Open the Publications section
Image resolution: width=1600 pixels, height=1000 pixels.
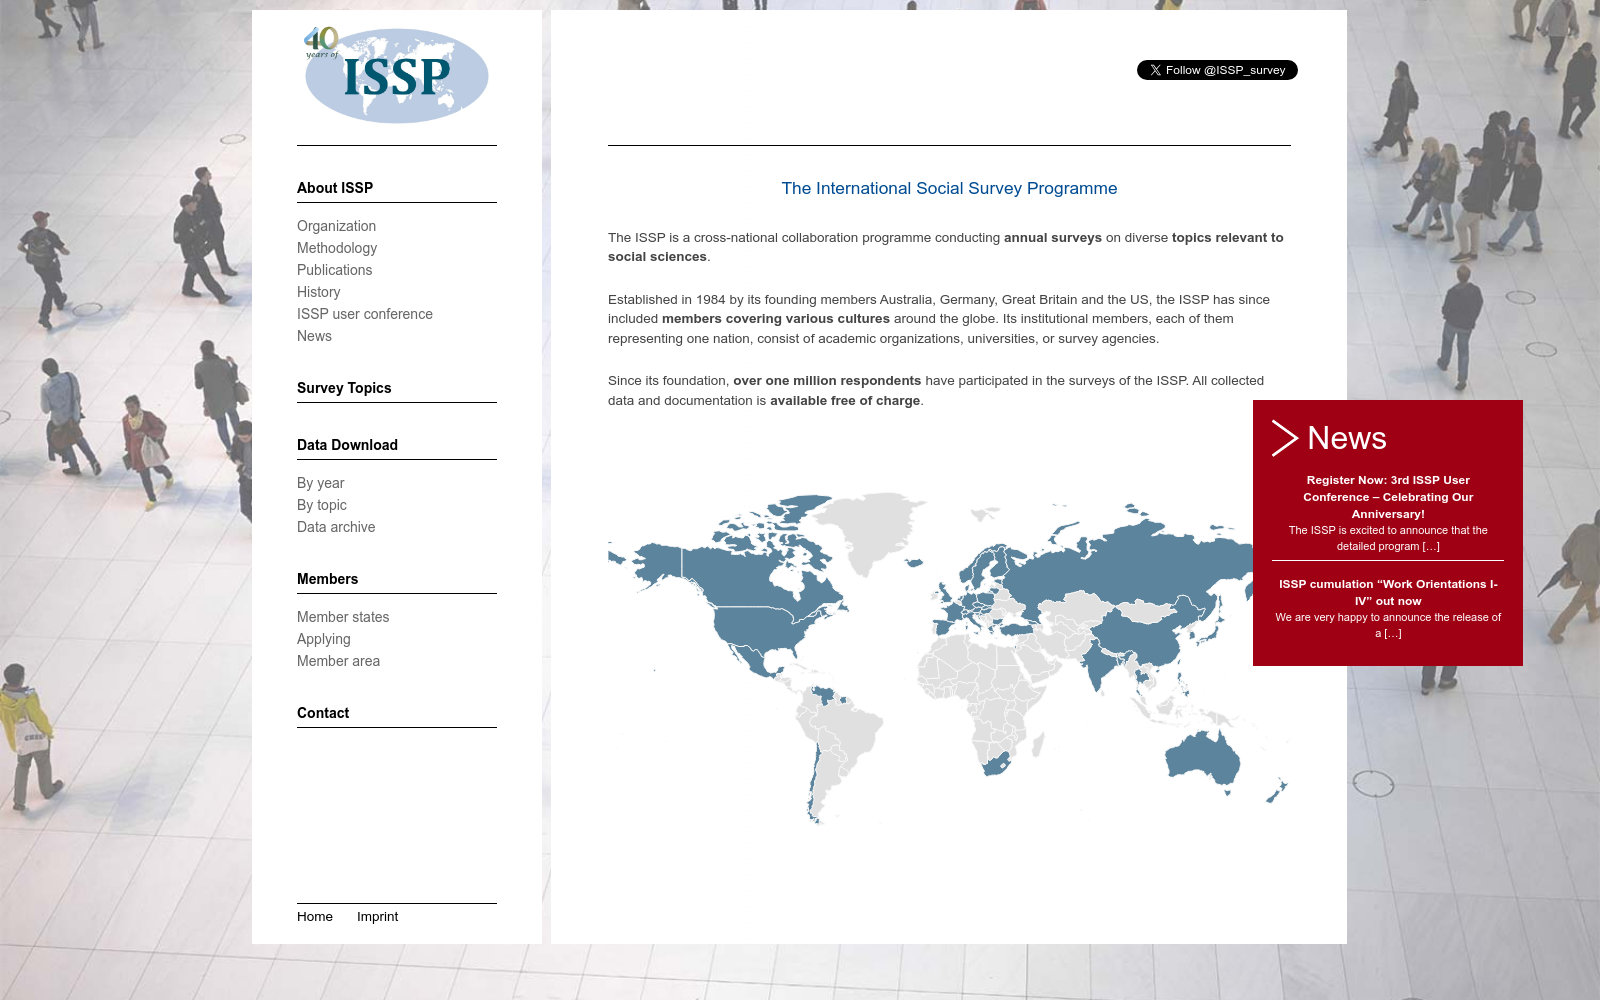[334, 270]
